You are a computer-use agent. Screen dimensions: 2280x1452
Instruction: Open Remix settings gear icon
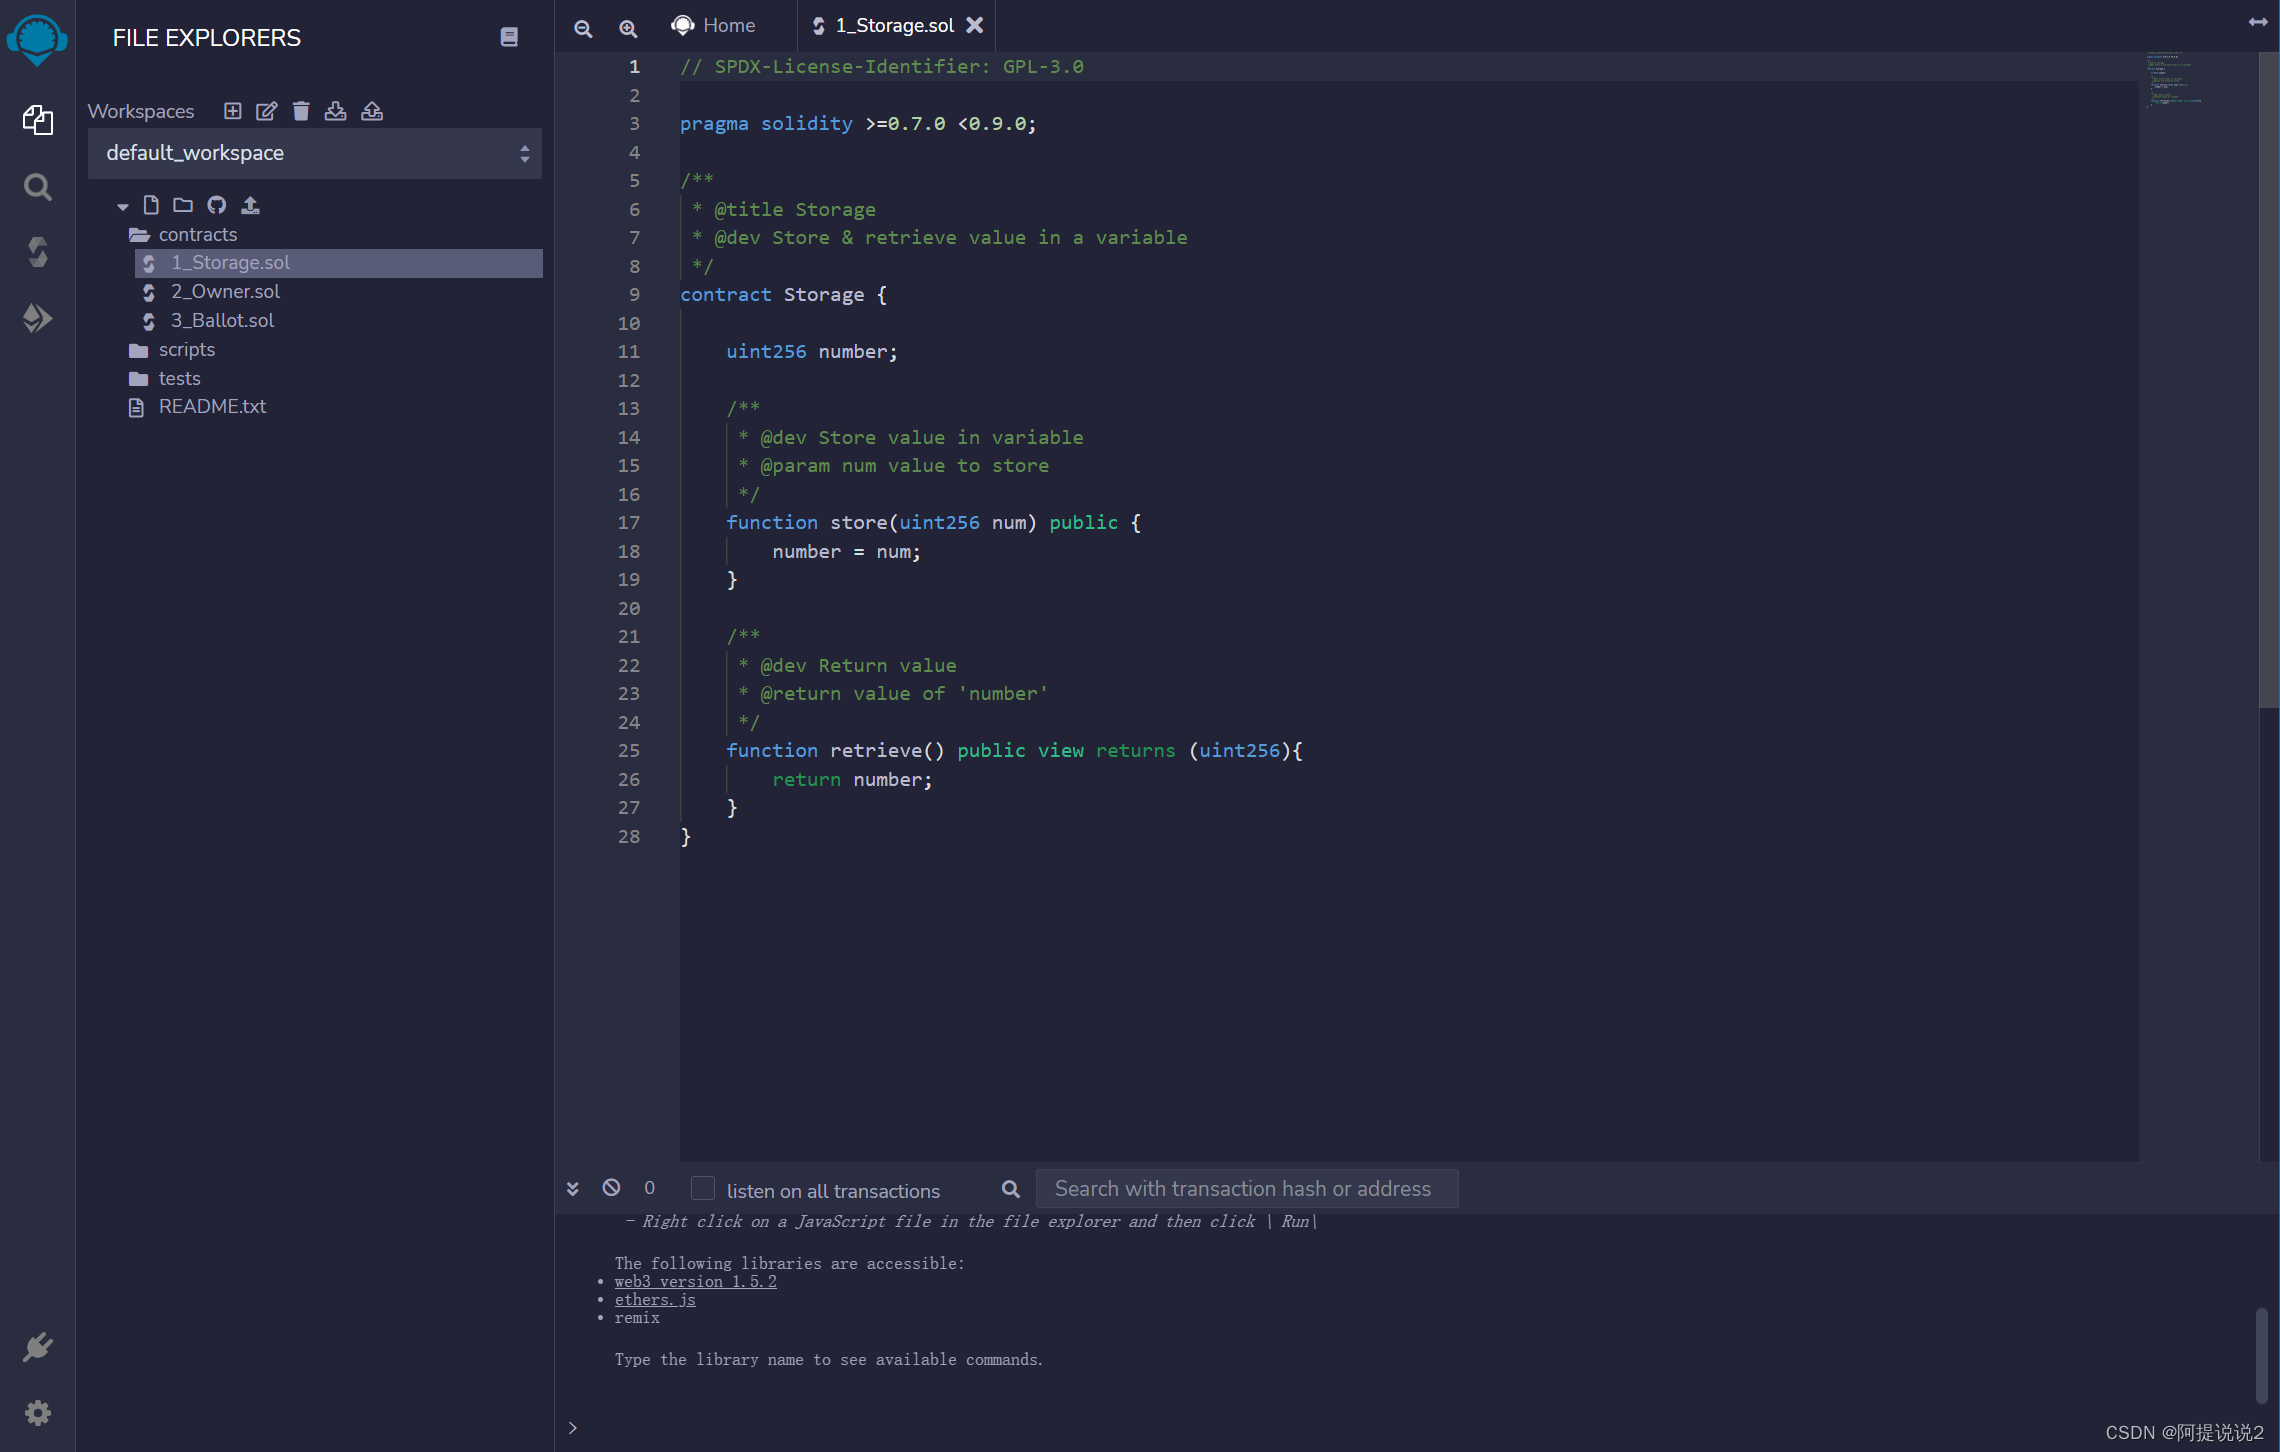click(37, 1412)
